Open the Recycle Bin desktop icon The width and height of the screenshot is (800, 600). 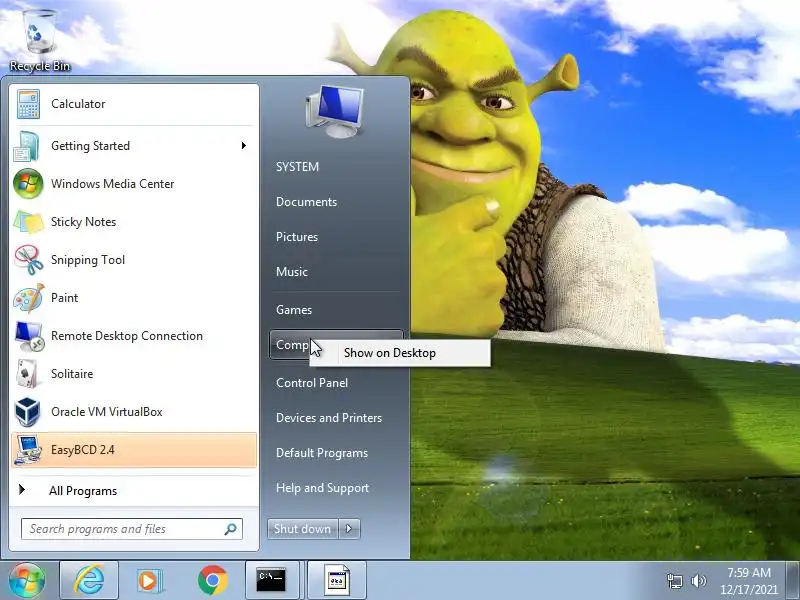point(39,40)
